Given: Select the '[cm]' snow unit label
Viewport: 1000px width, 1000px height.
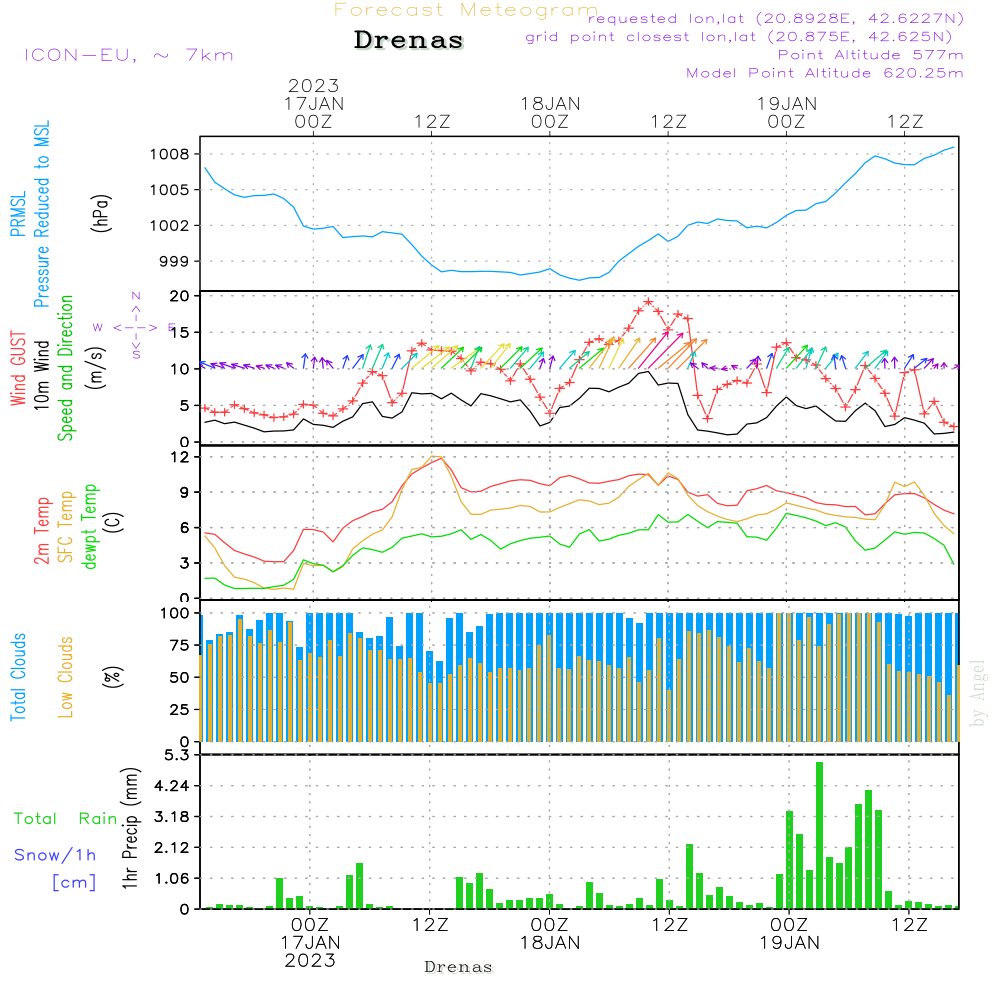Looking at the screenshot, I should [x=74, y=883].
